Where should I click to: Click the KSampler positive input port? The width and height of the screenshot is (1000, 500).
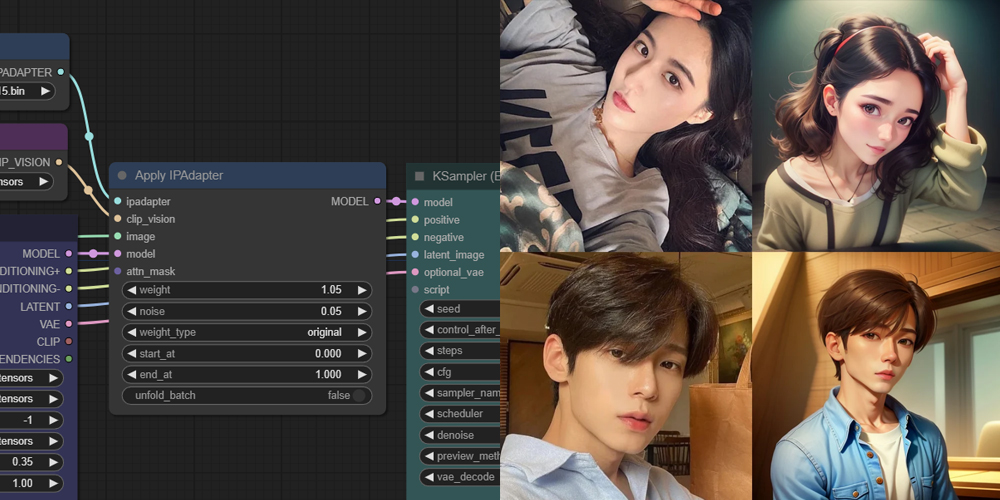click(x=415, y=219)
